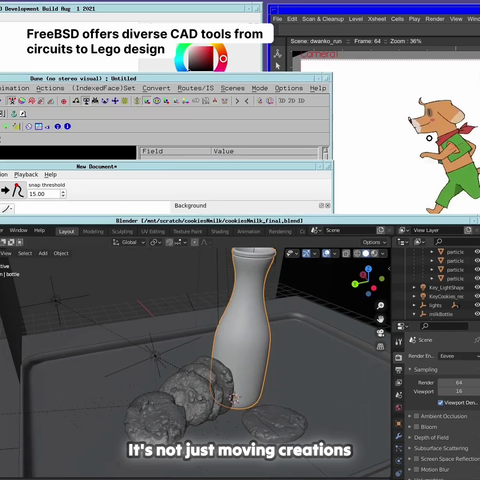Viewport: 480px width, 480px height.
Task: Open the Select menu in Blender viewport
Action: click(25, 253)
